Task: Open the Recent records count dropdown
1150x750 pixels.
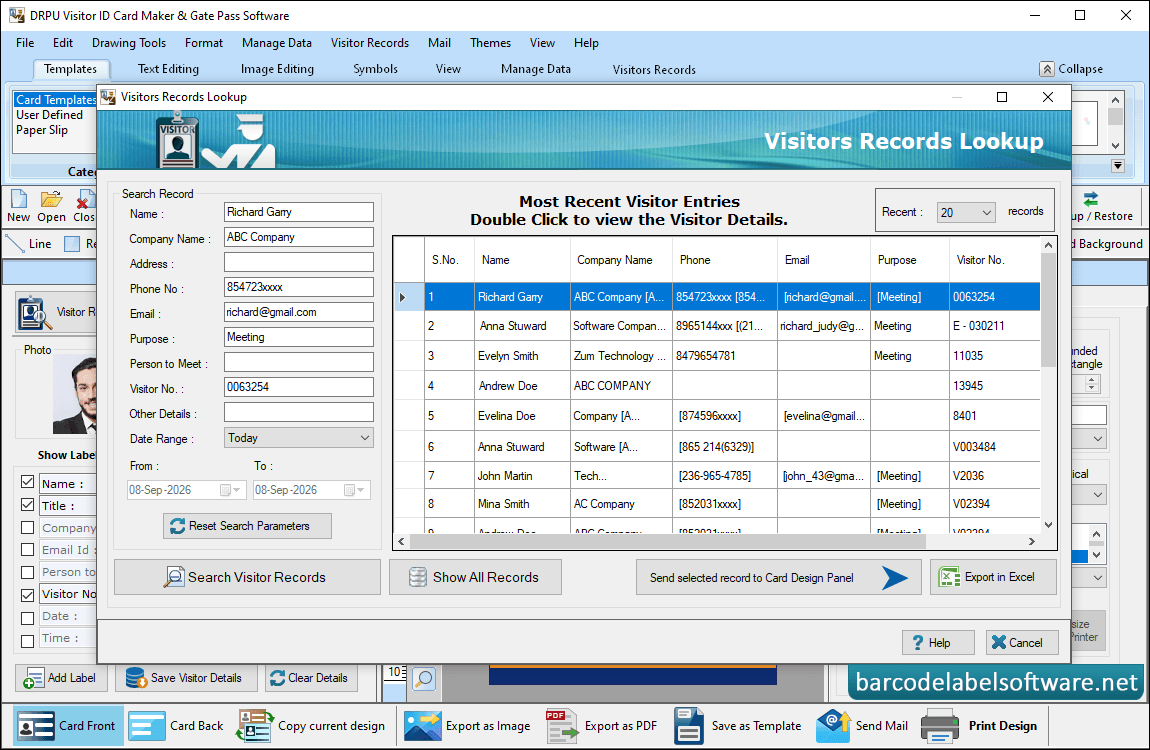Action: tap(966, 212)
